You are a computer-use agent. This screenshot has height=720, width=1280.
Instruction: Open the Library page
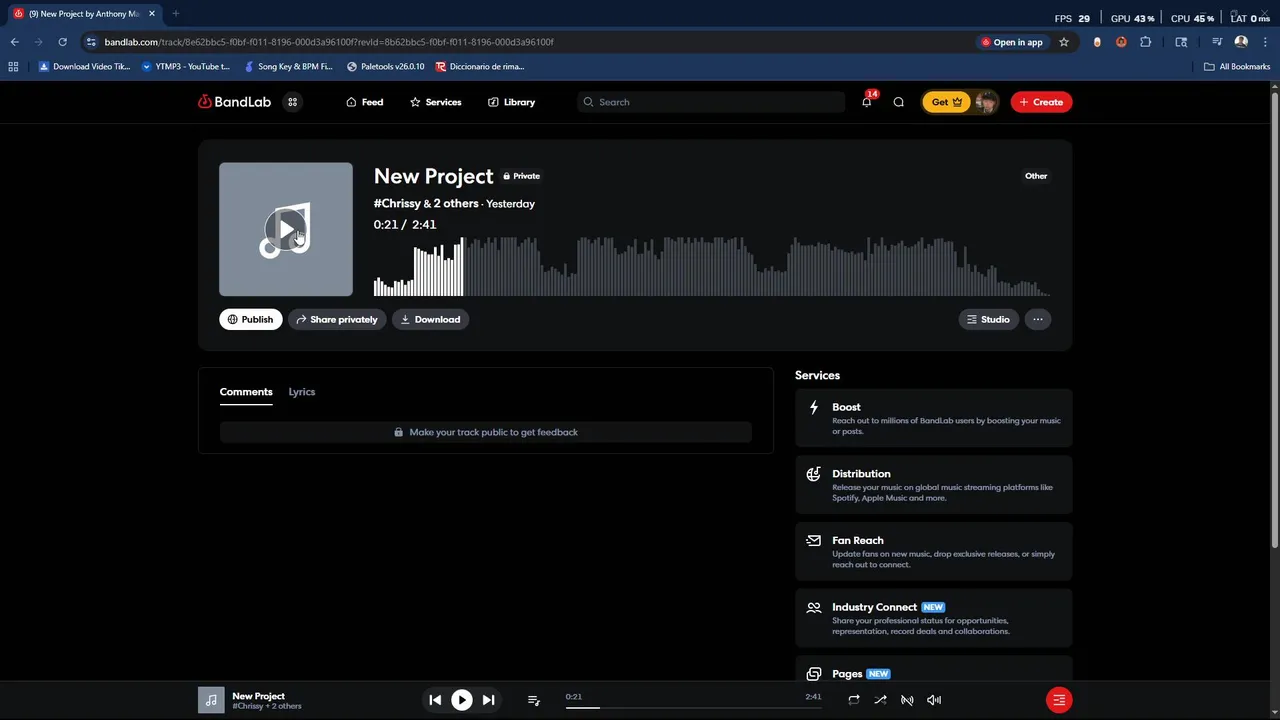point(511,102)
